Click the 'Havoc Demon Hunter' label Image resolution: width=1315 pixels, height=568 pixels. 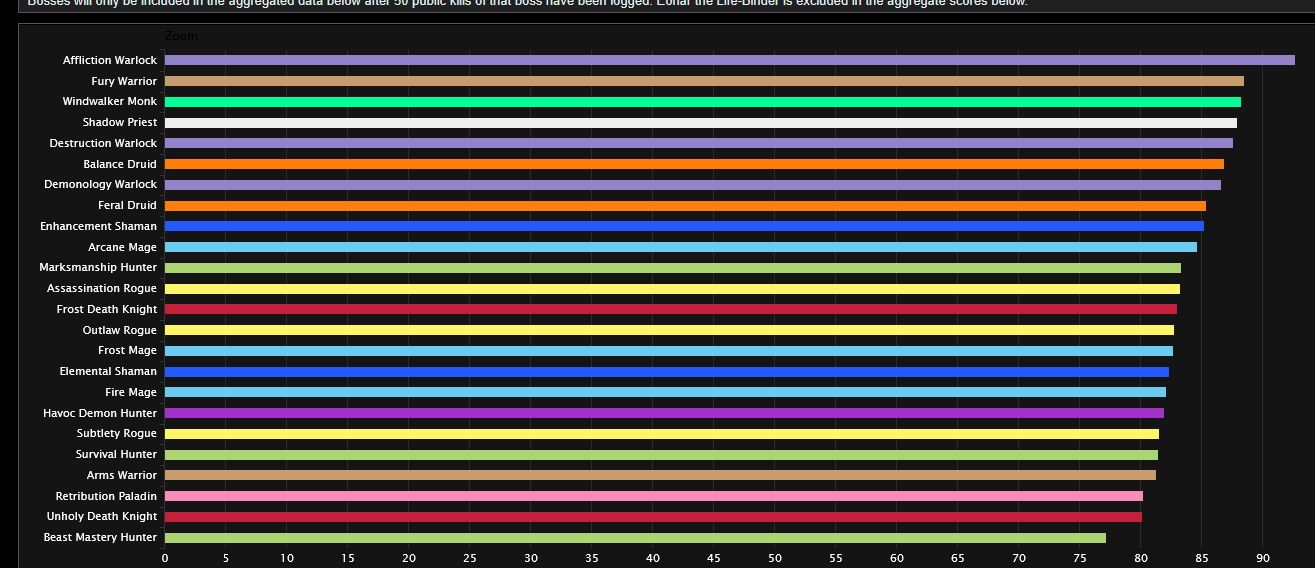(x=100, y=413)
